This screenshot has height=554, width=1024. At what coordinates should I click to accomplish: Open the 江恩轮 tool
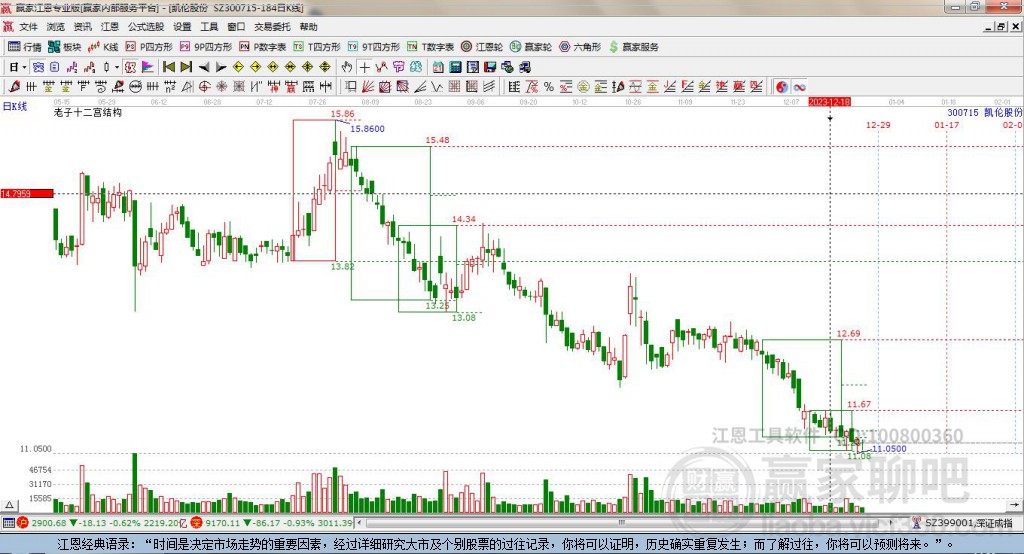click(x=482, y=47)
